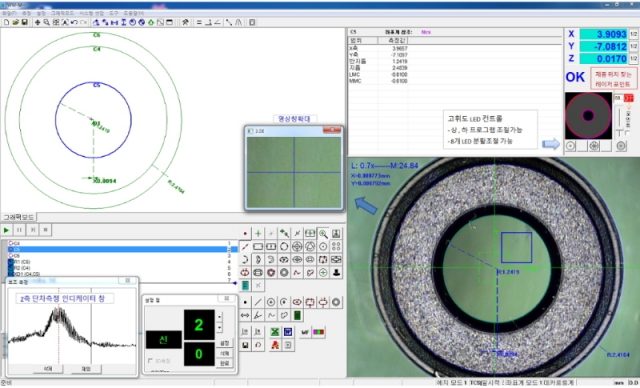Click the undo arrow in the toolbar
The image size is (640, 388).
click(x=74, y=22)
